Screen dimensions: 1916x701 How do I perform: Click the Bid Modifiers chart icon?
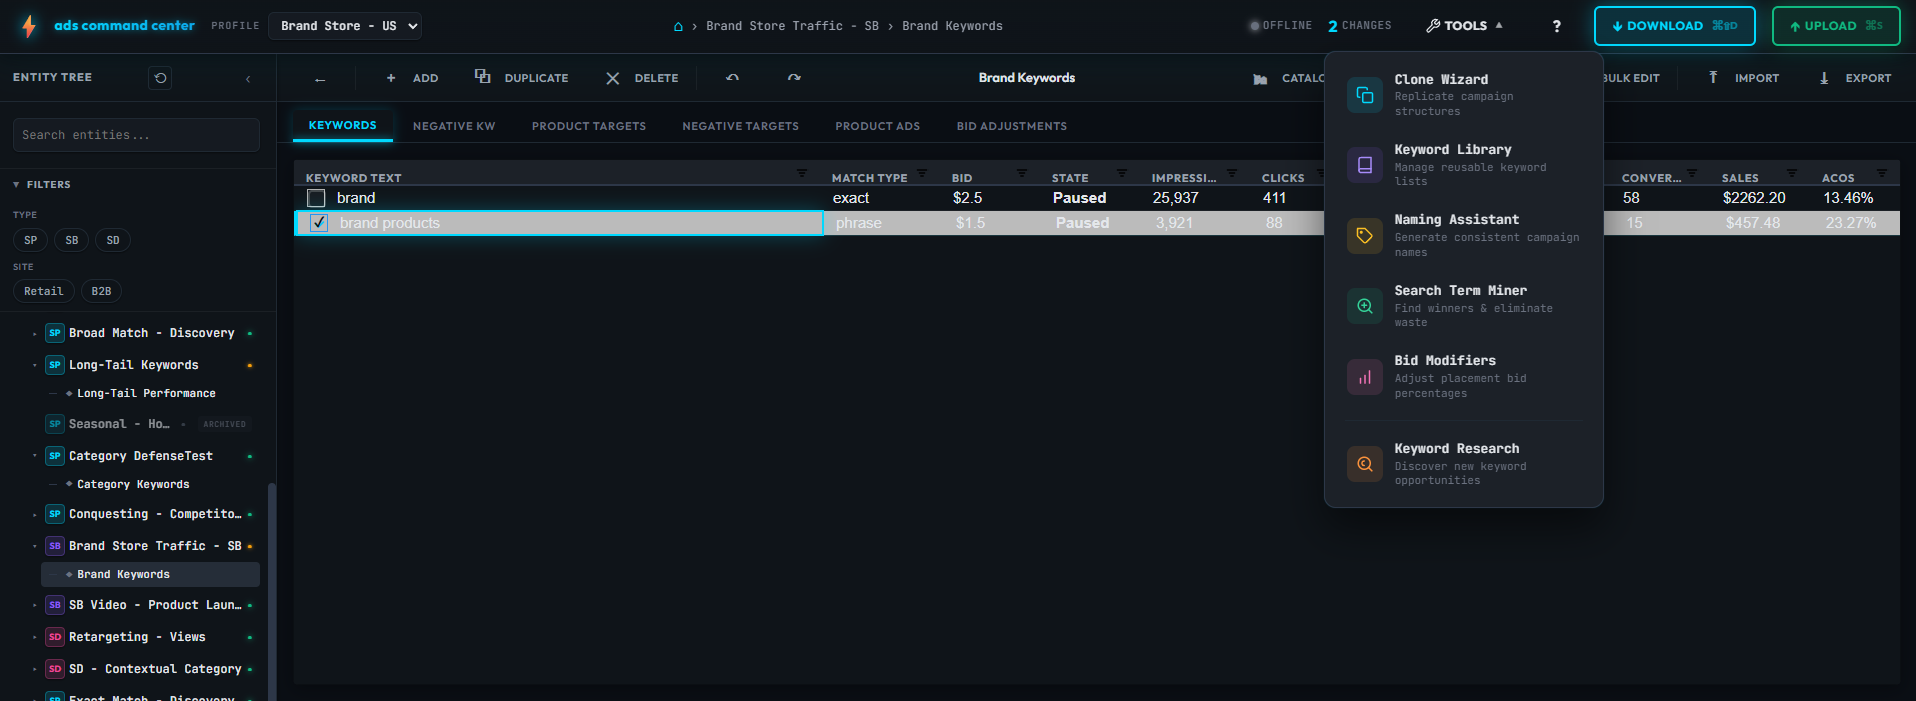[x=1365, y=377]
